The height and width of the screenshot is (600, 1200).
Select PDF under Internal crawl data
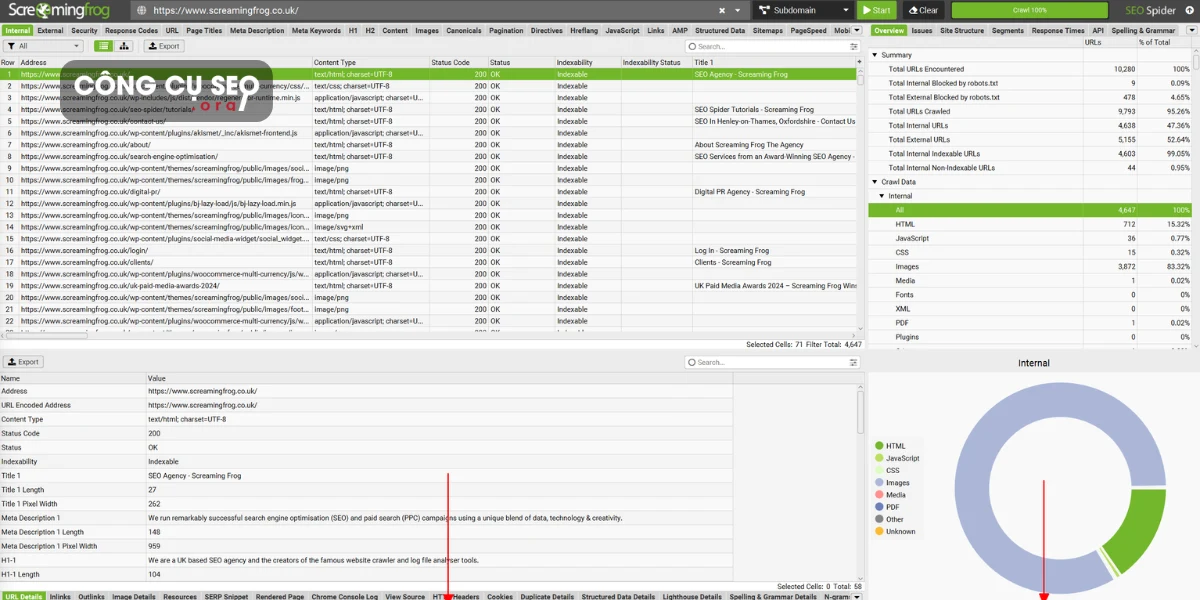(x=1030, y=323)
